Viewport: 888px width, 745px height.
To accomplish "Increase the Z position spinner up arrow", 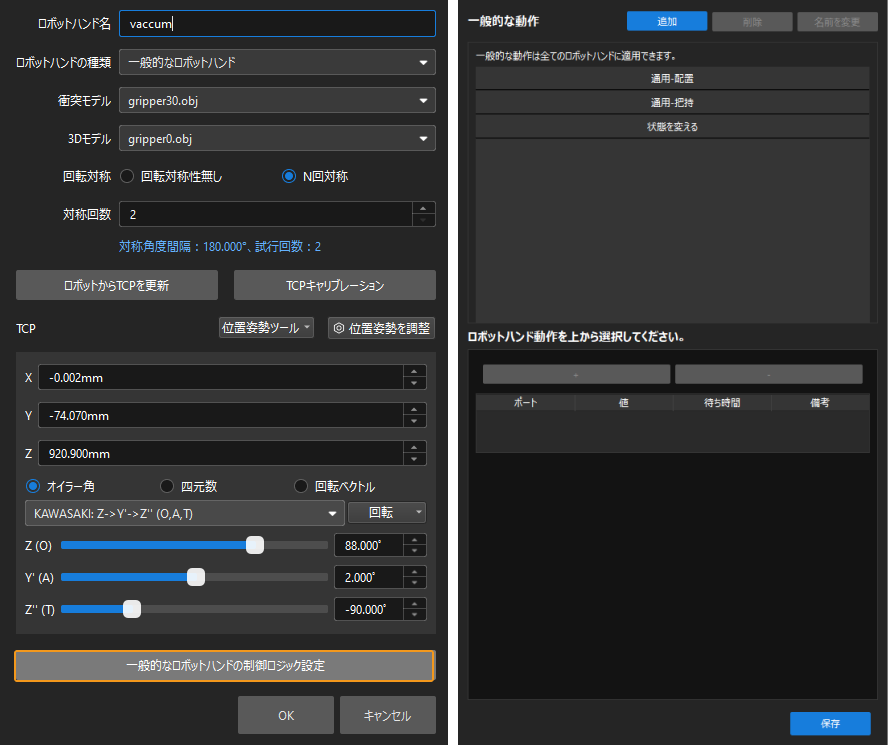I will click(x=414, y=447).
